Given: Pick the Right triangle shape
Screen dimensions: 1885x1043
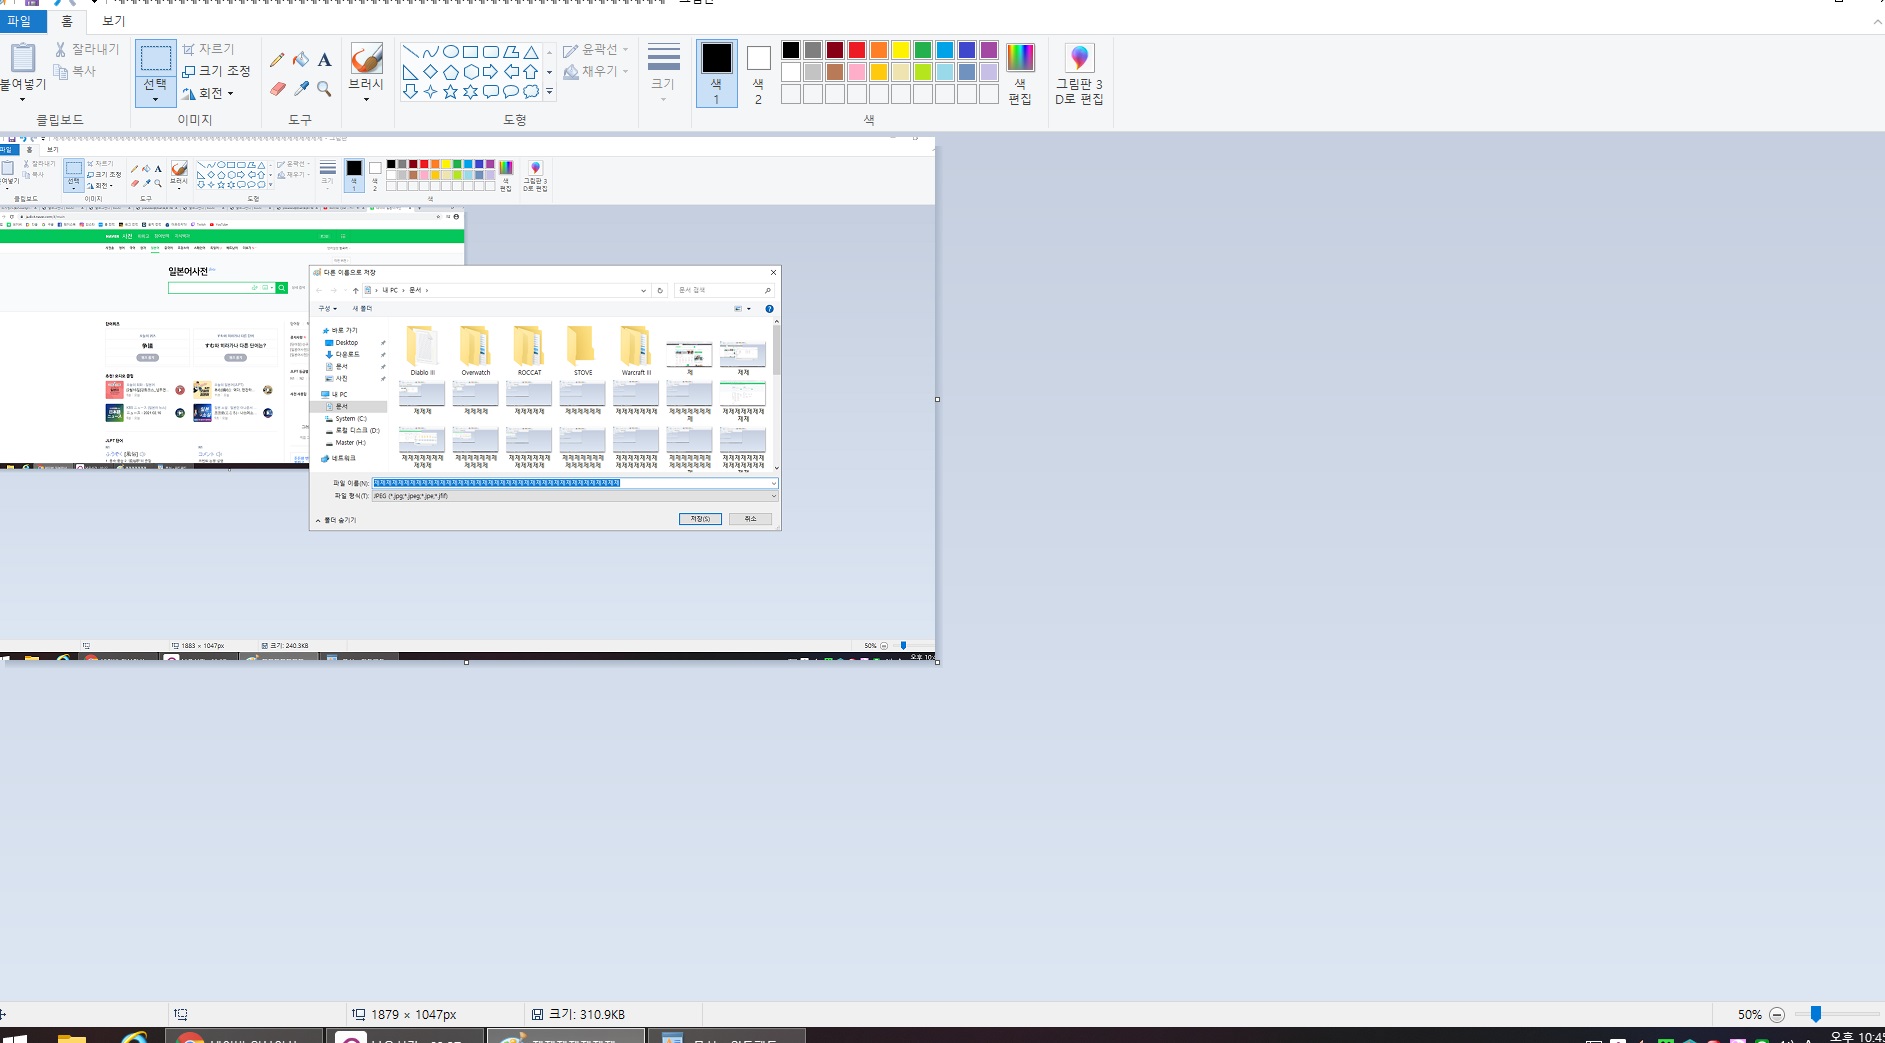Looking at the screenshot, I should pos(410,72).
